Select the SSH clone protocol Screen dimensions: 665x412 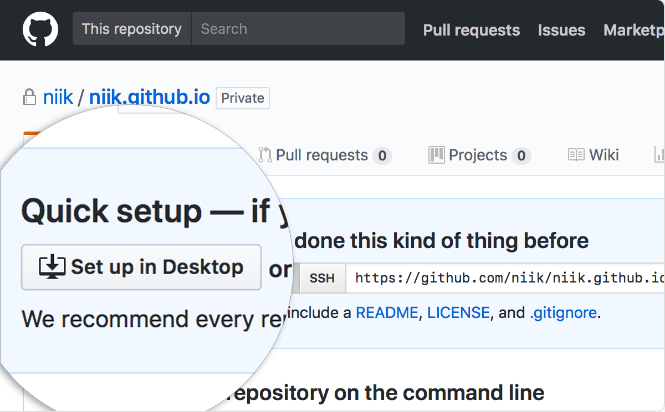point(322,278)
